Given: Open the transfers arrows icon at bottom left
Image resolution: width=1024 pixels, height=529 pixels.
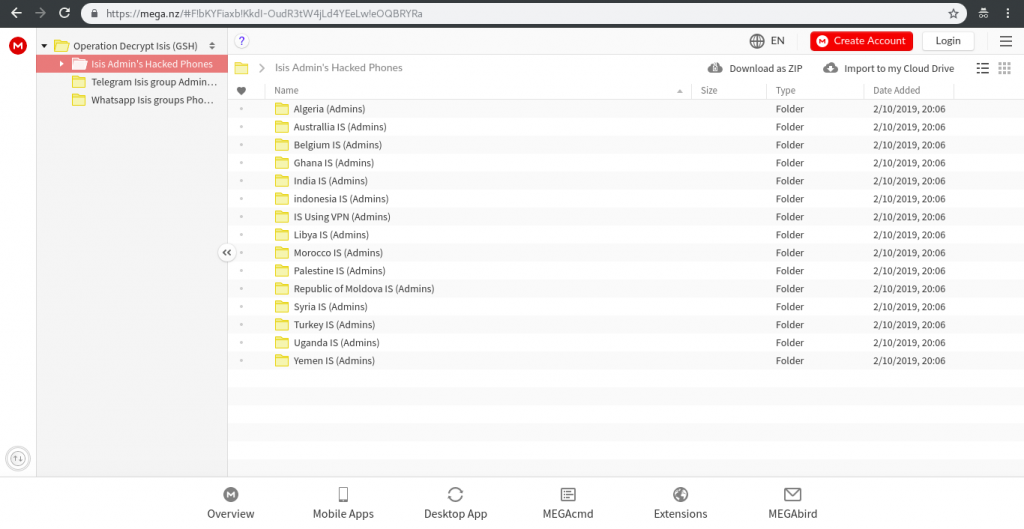Looking at the screenshot, I should tap(18, 458).
